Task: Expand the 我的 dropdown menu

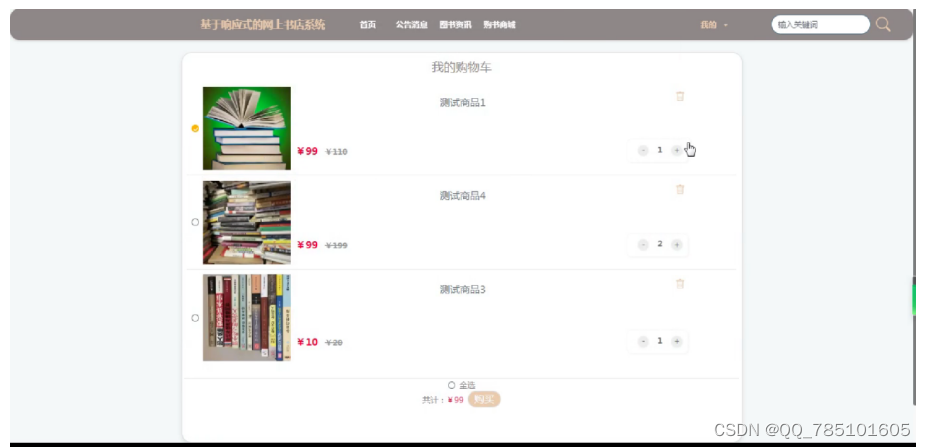Action: pos(714,25)
